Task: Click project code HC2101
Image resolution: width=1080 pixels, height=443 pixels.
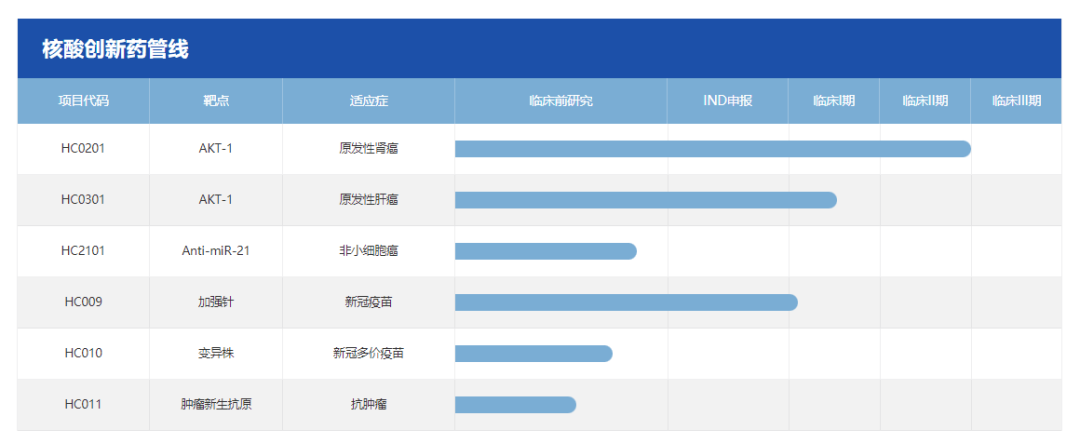Action: (x=83, y=251)
